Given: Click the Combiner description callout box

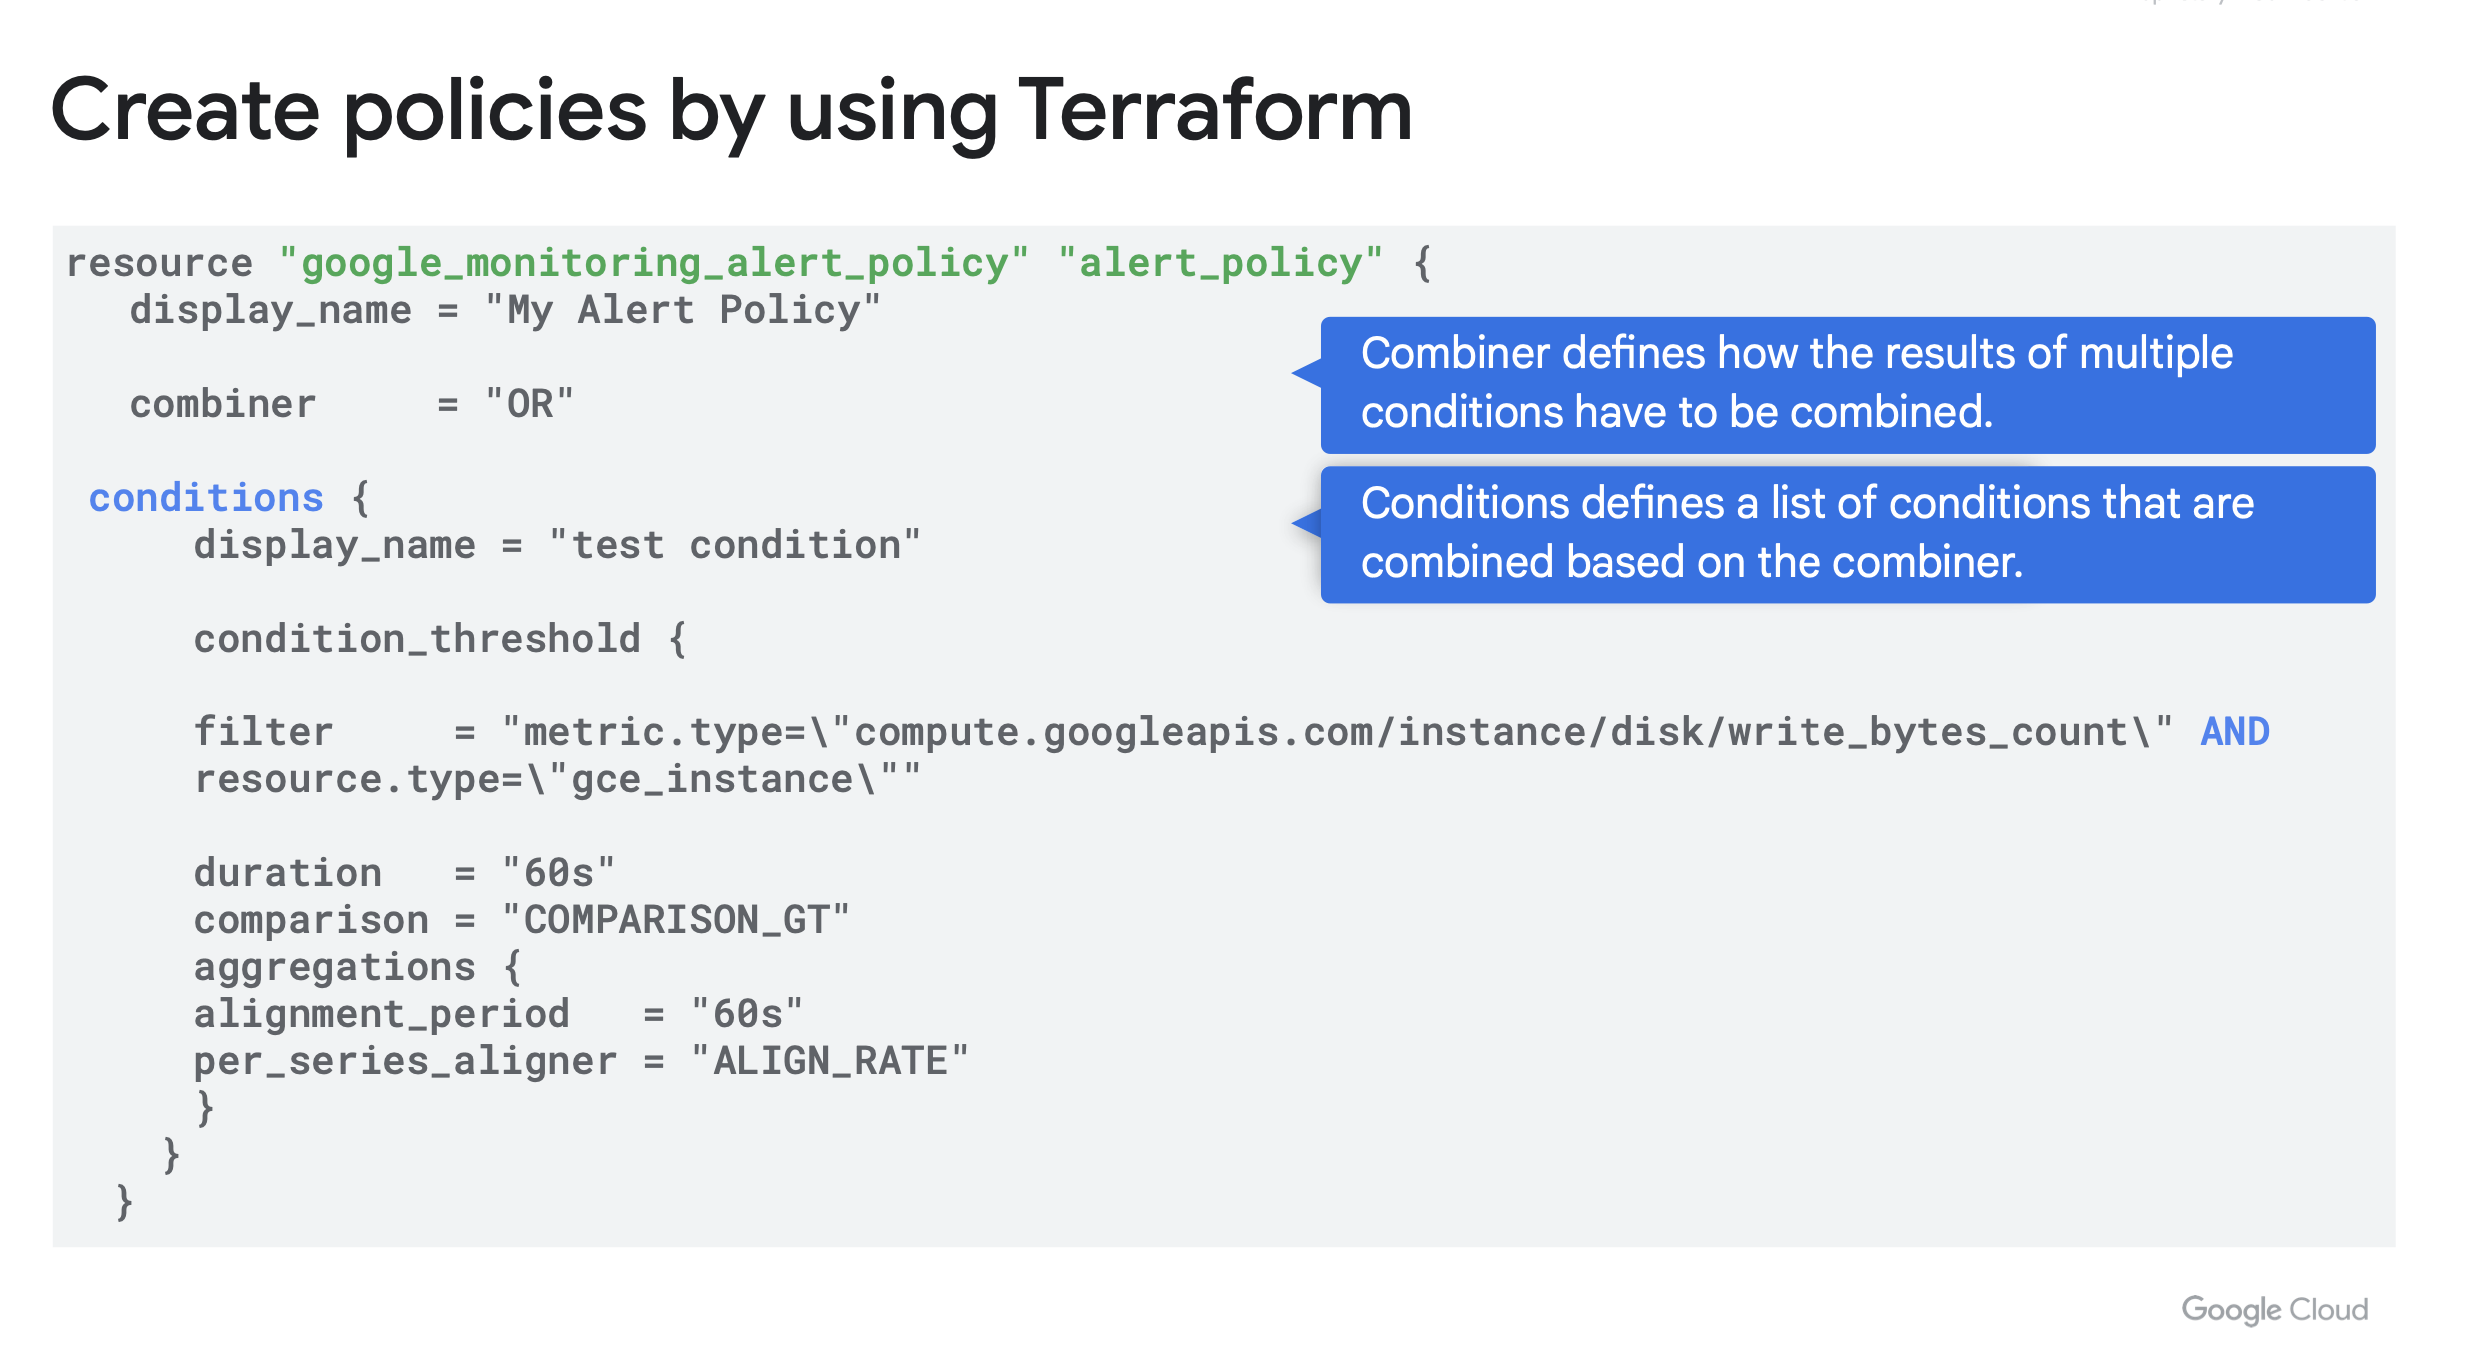Looking at the screenshot, I should (1846, 384).
